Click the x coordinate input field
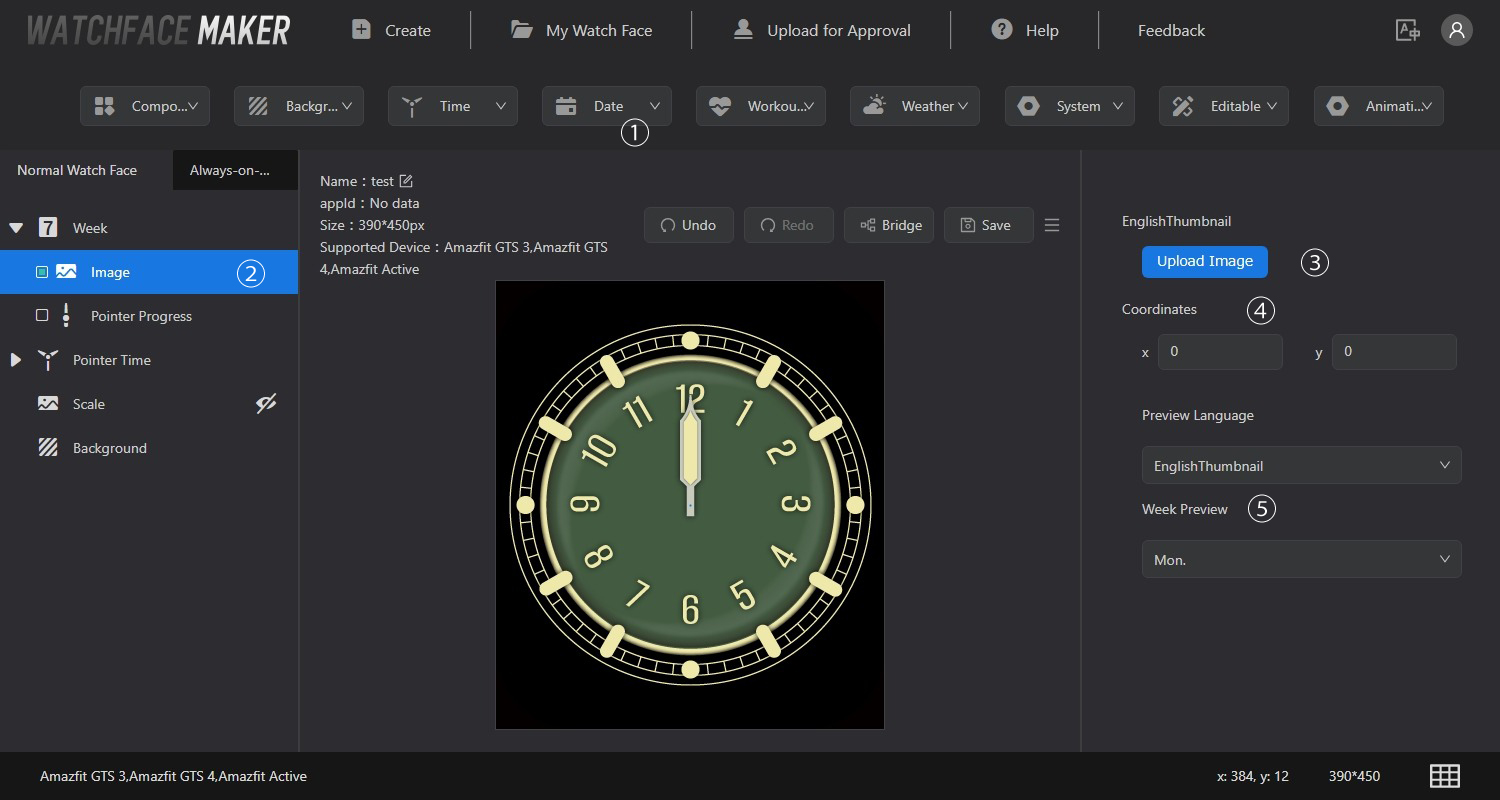This screenshot has width=1500, height=800. tap(1220, 352)
